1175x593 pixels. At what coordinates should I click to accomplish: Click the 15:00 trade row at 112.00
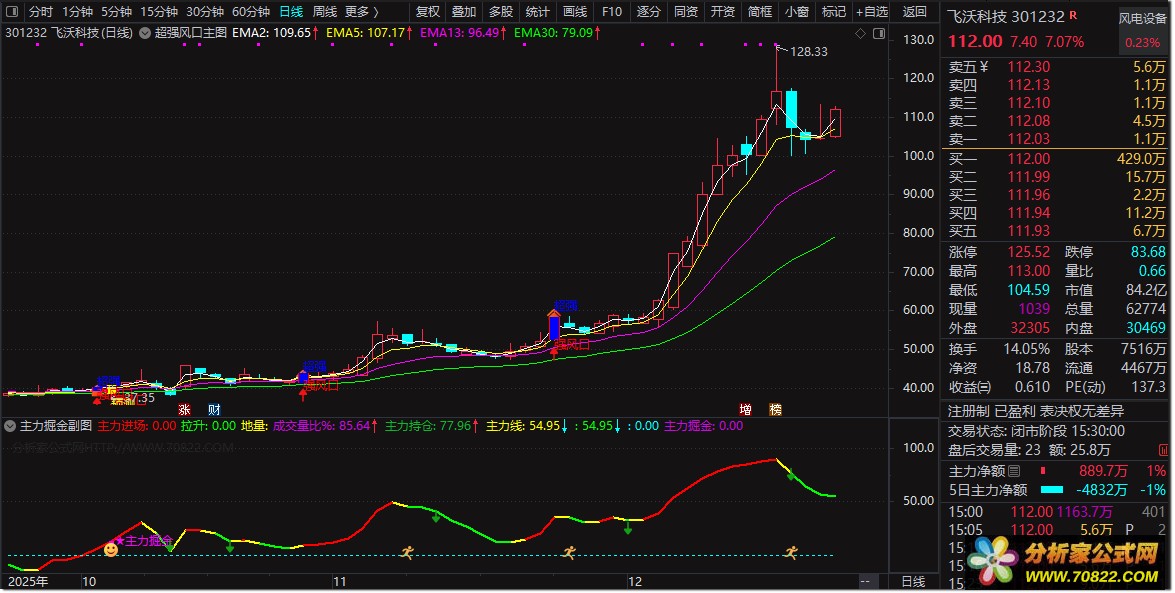[x=1057, y=512]
